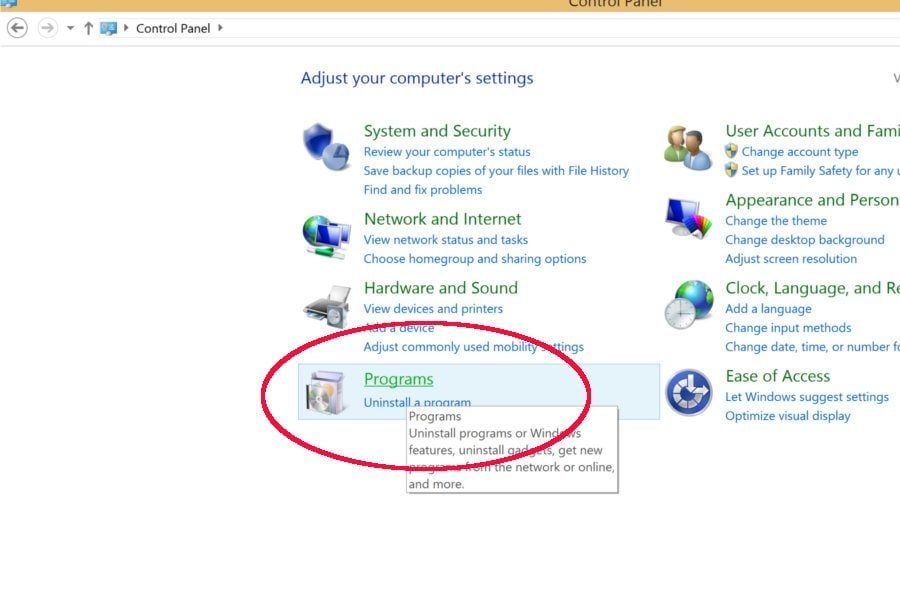Open Optimize visual display
Viewport: 900px width, 600px height.
point(788,416)
